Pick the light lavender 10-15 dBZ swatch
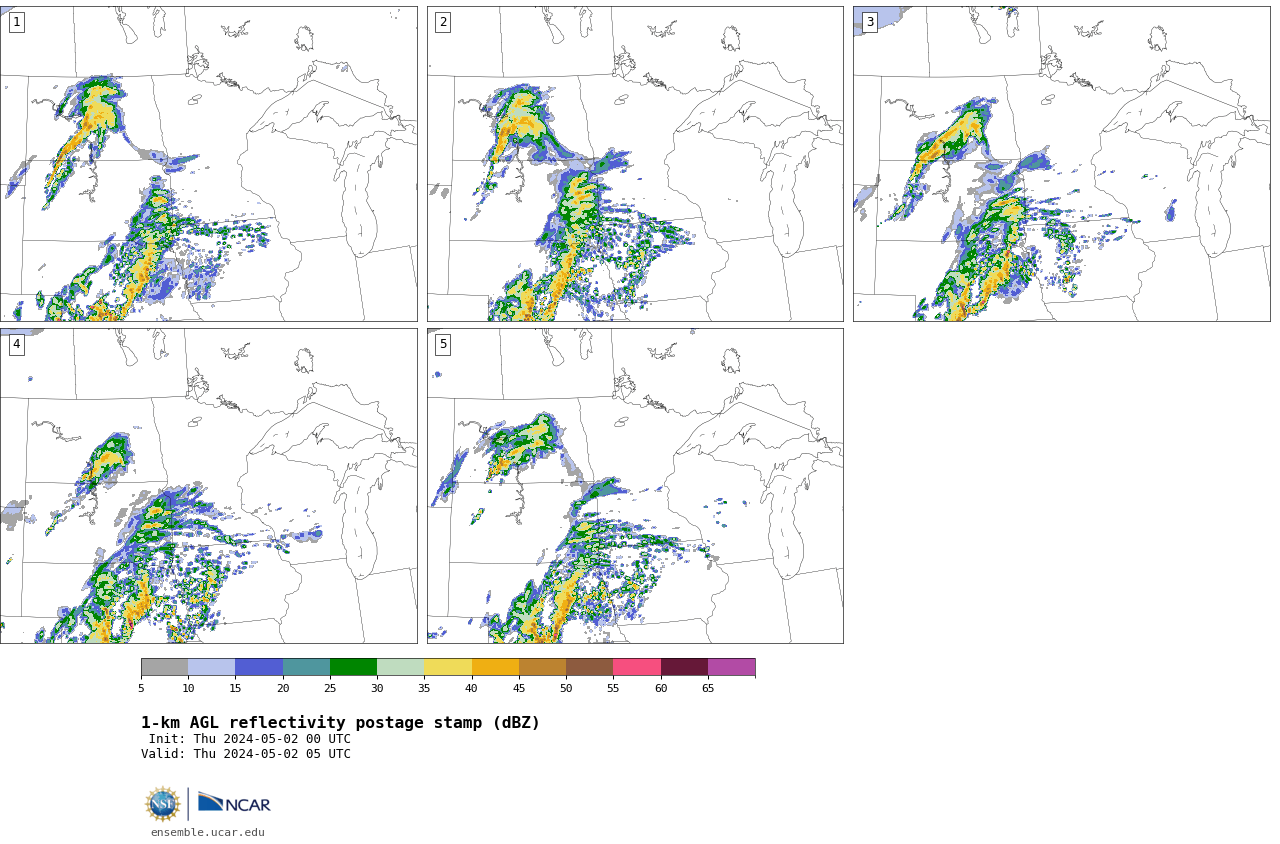 [212, 667]
